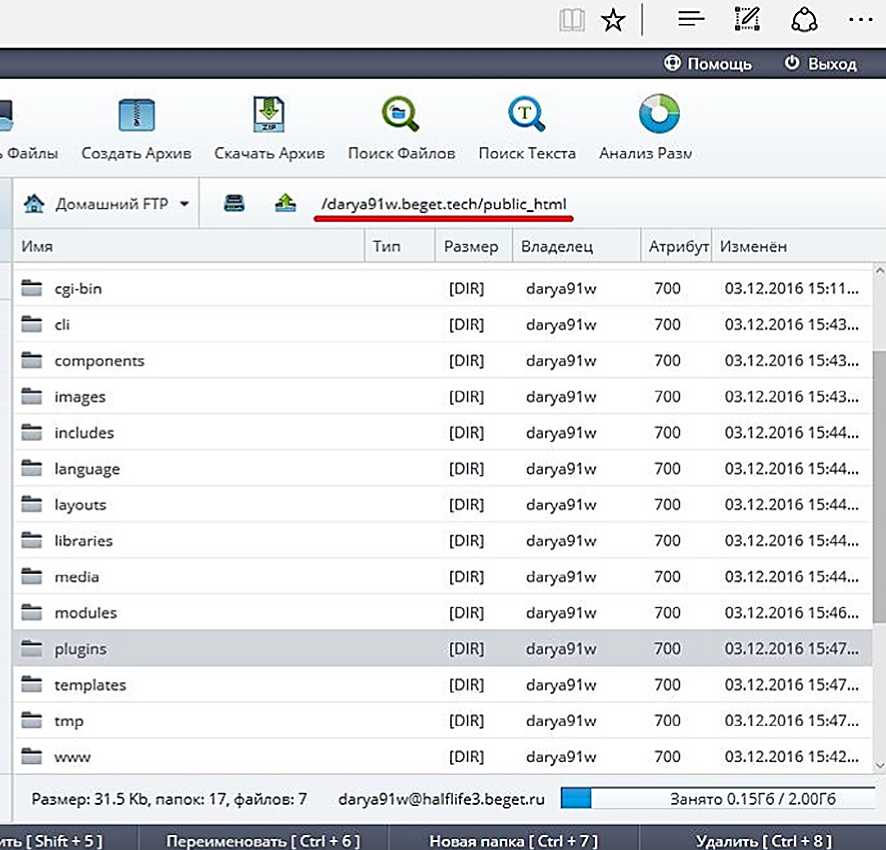Image resolution: width=886 pixels, height=850 pixels.
Task: Click the Скачать Архив download icon
Action: tap(269, 117)
